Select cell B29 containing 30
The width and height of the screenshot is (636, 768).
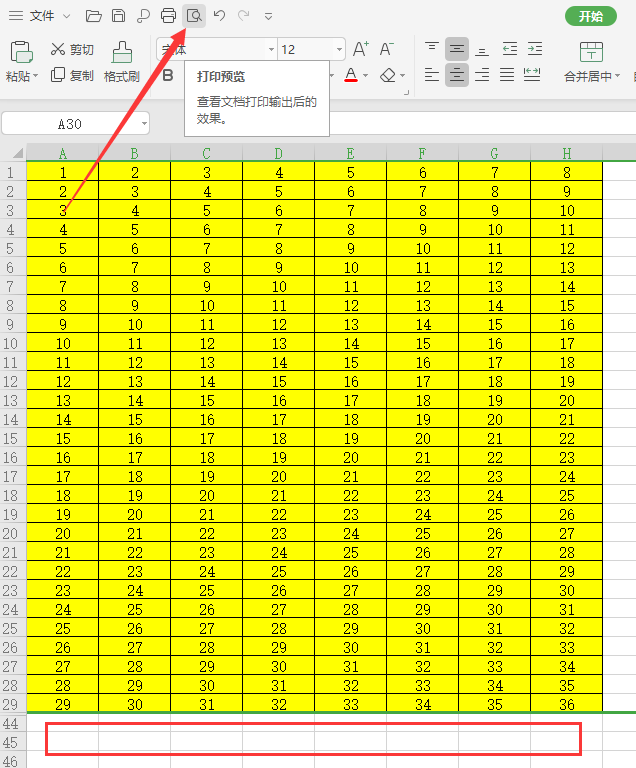tap(135, 704)
